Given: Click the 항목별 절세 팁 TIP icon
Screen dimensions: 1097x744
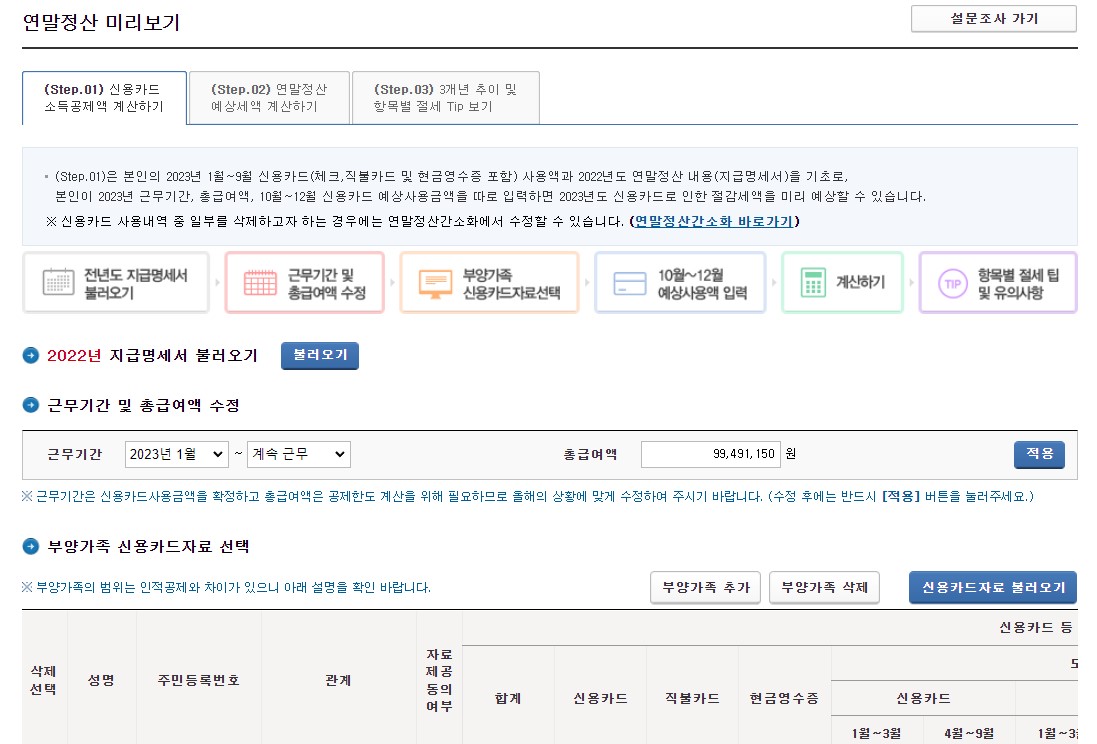Looking at the screenshot, I should click(950, 282).
